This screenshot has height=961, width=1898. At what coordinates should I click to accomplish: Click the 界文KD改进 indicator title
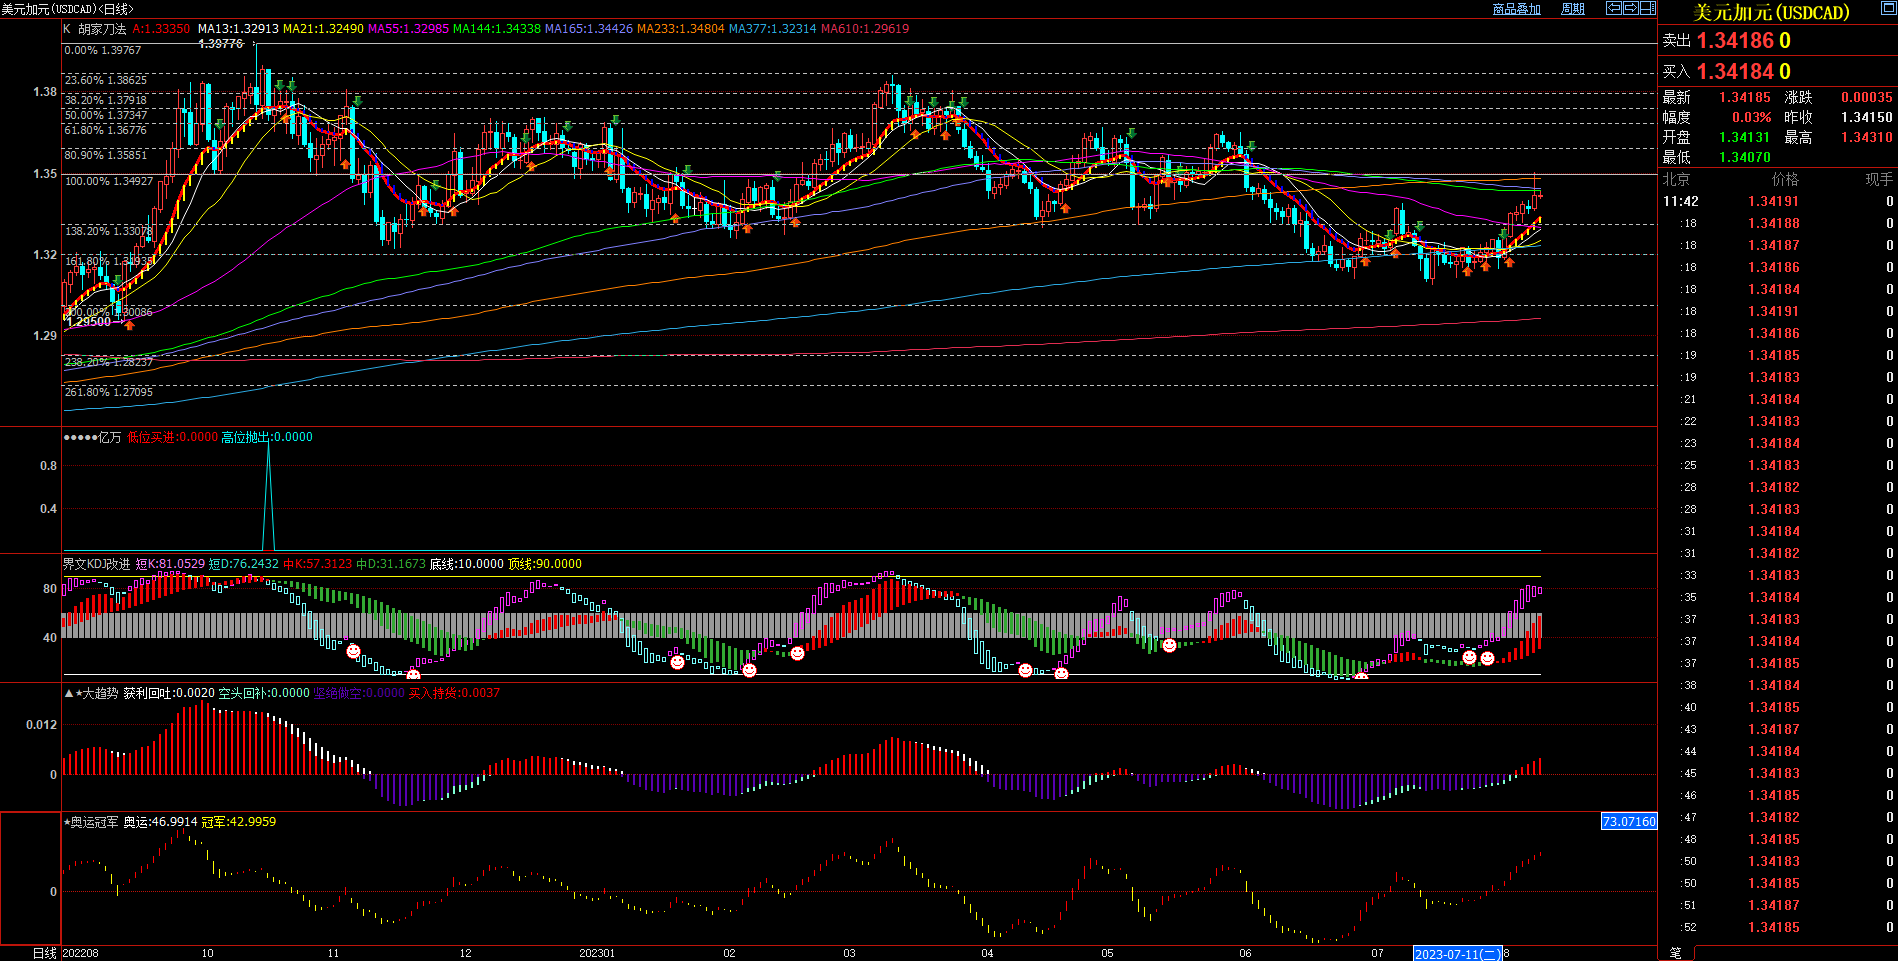(97, 564)
